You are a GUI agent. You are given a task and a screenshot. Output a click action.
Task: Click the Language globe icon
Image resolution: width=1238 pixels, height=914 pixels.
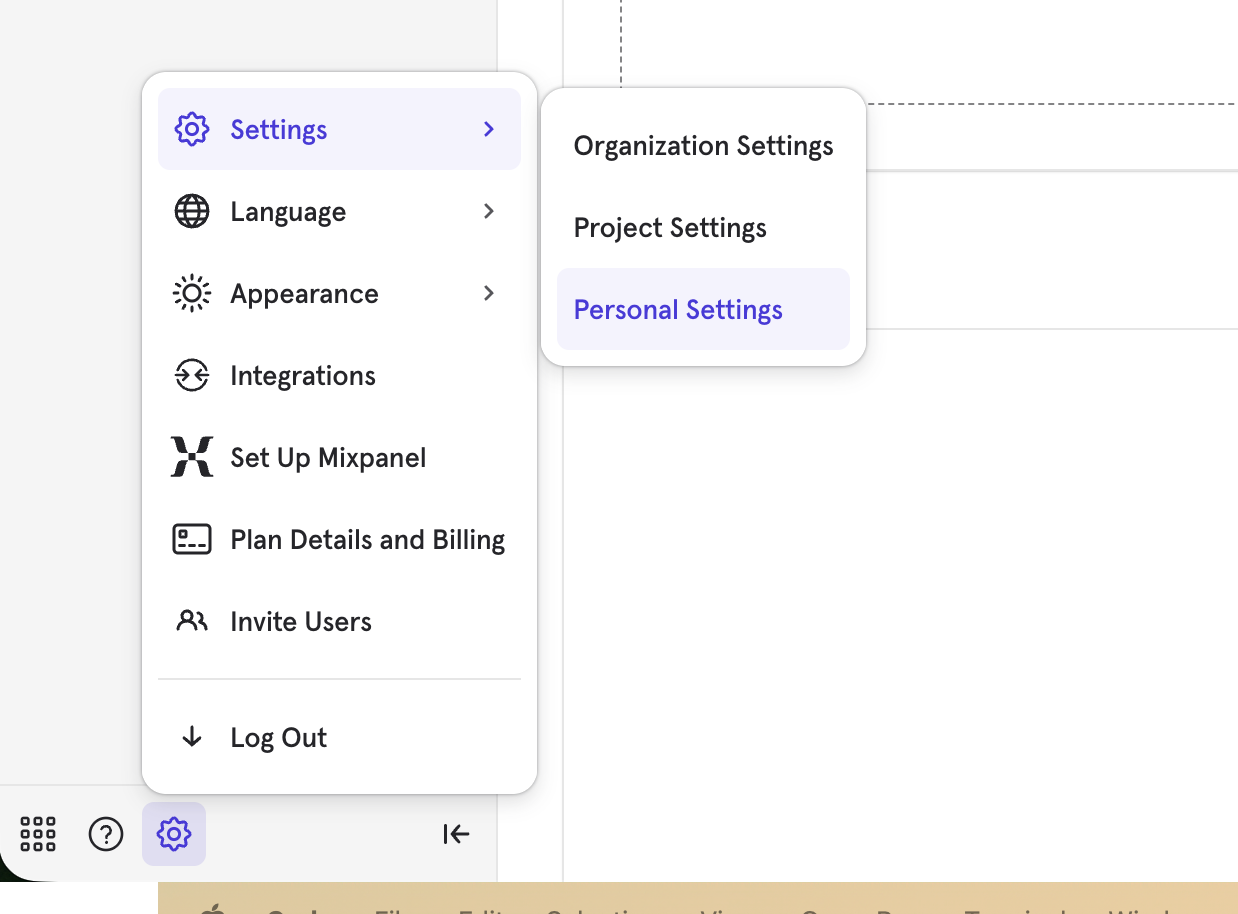(x=191, y=211)
